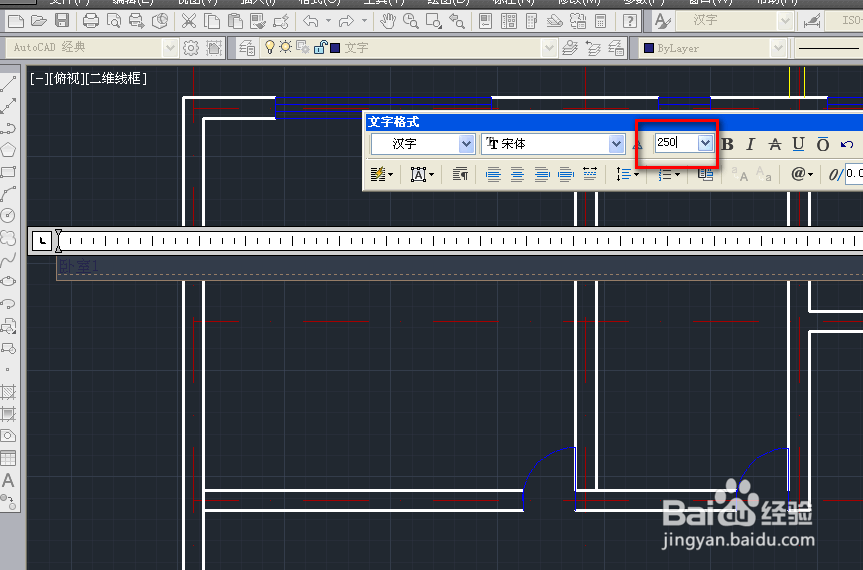Click the text height 250 input field
This screenshot has height=570, width=863.
pos(676,143)
